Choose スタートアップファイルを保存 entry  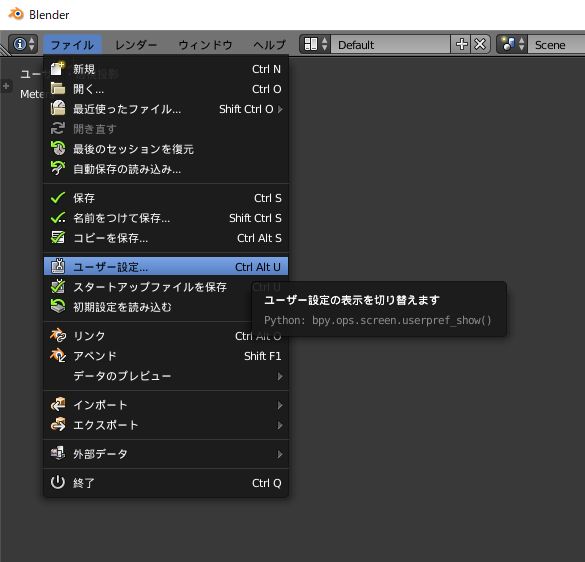pos(166,287)
